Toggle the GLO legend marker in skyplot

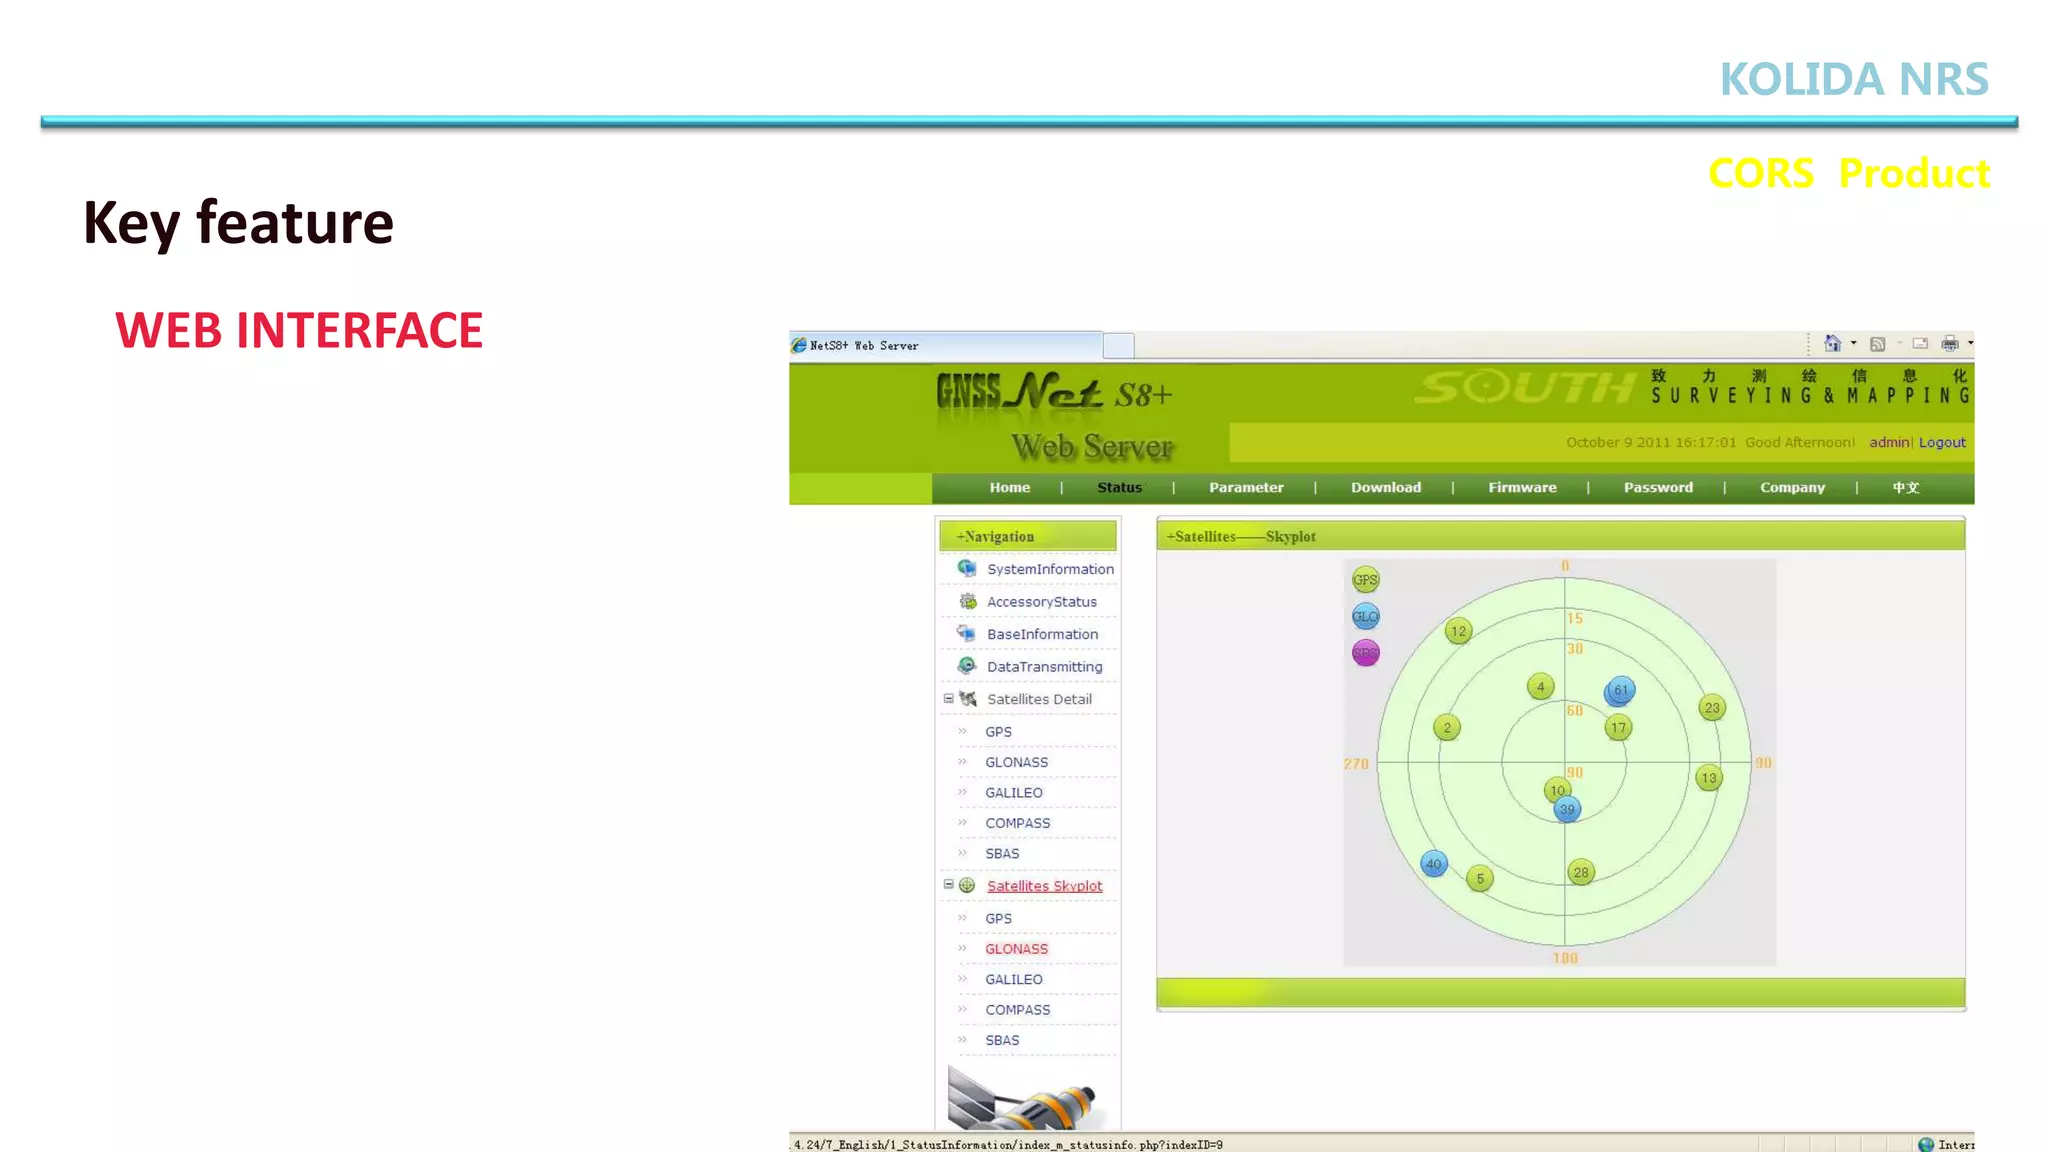coord(1365,616)
